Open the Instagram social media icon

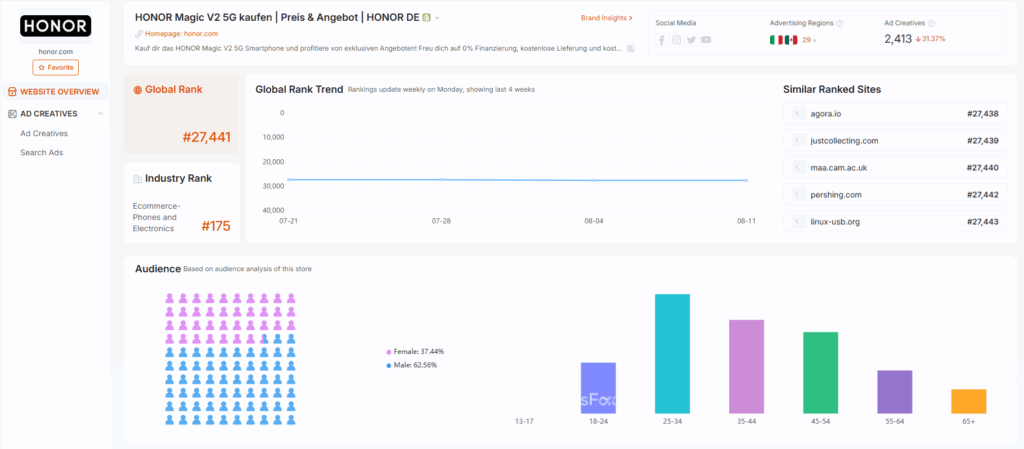click(677, 40)
